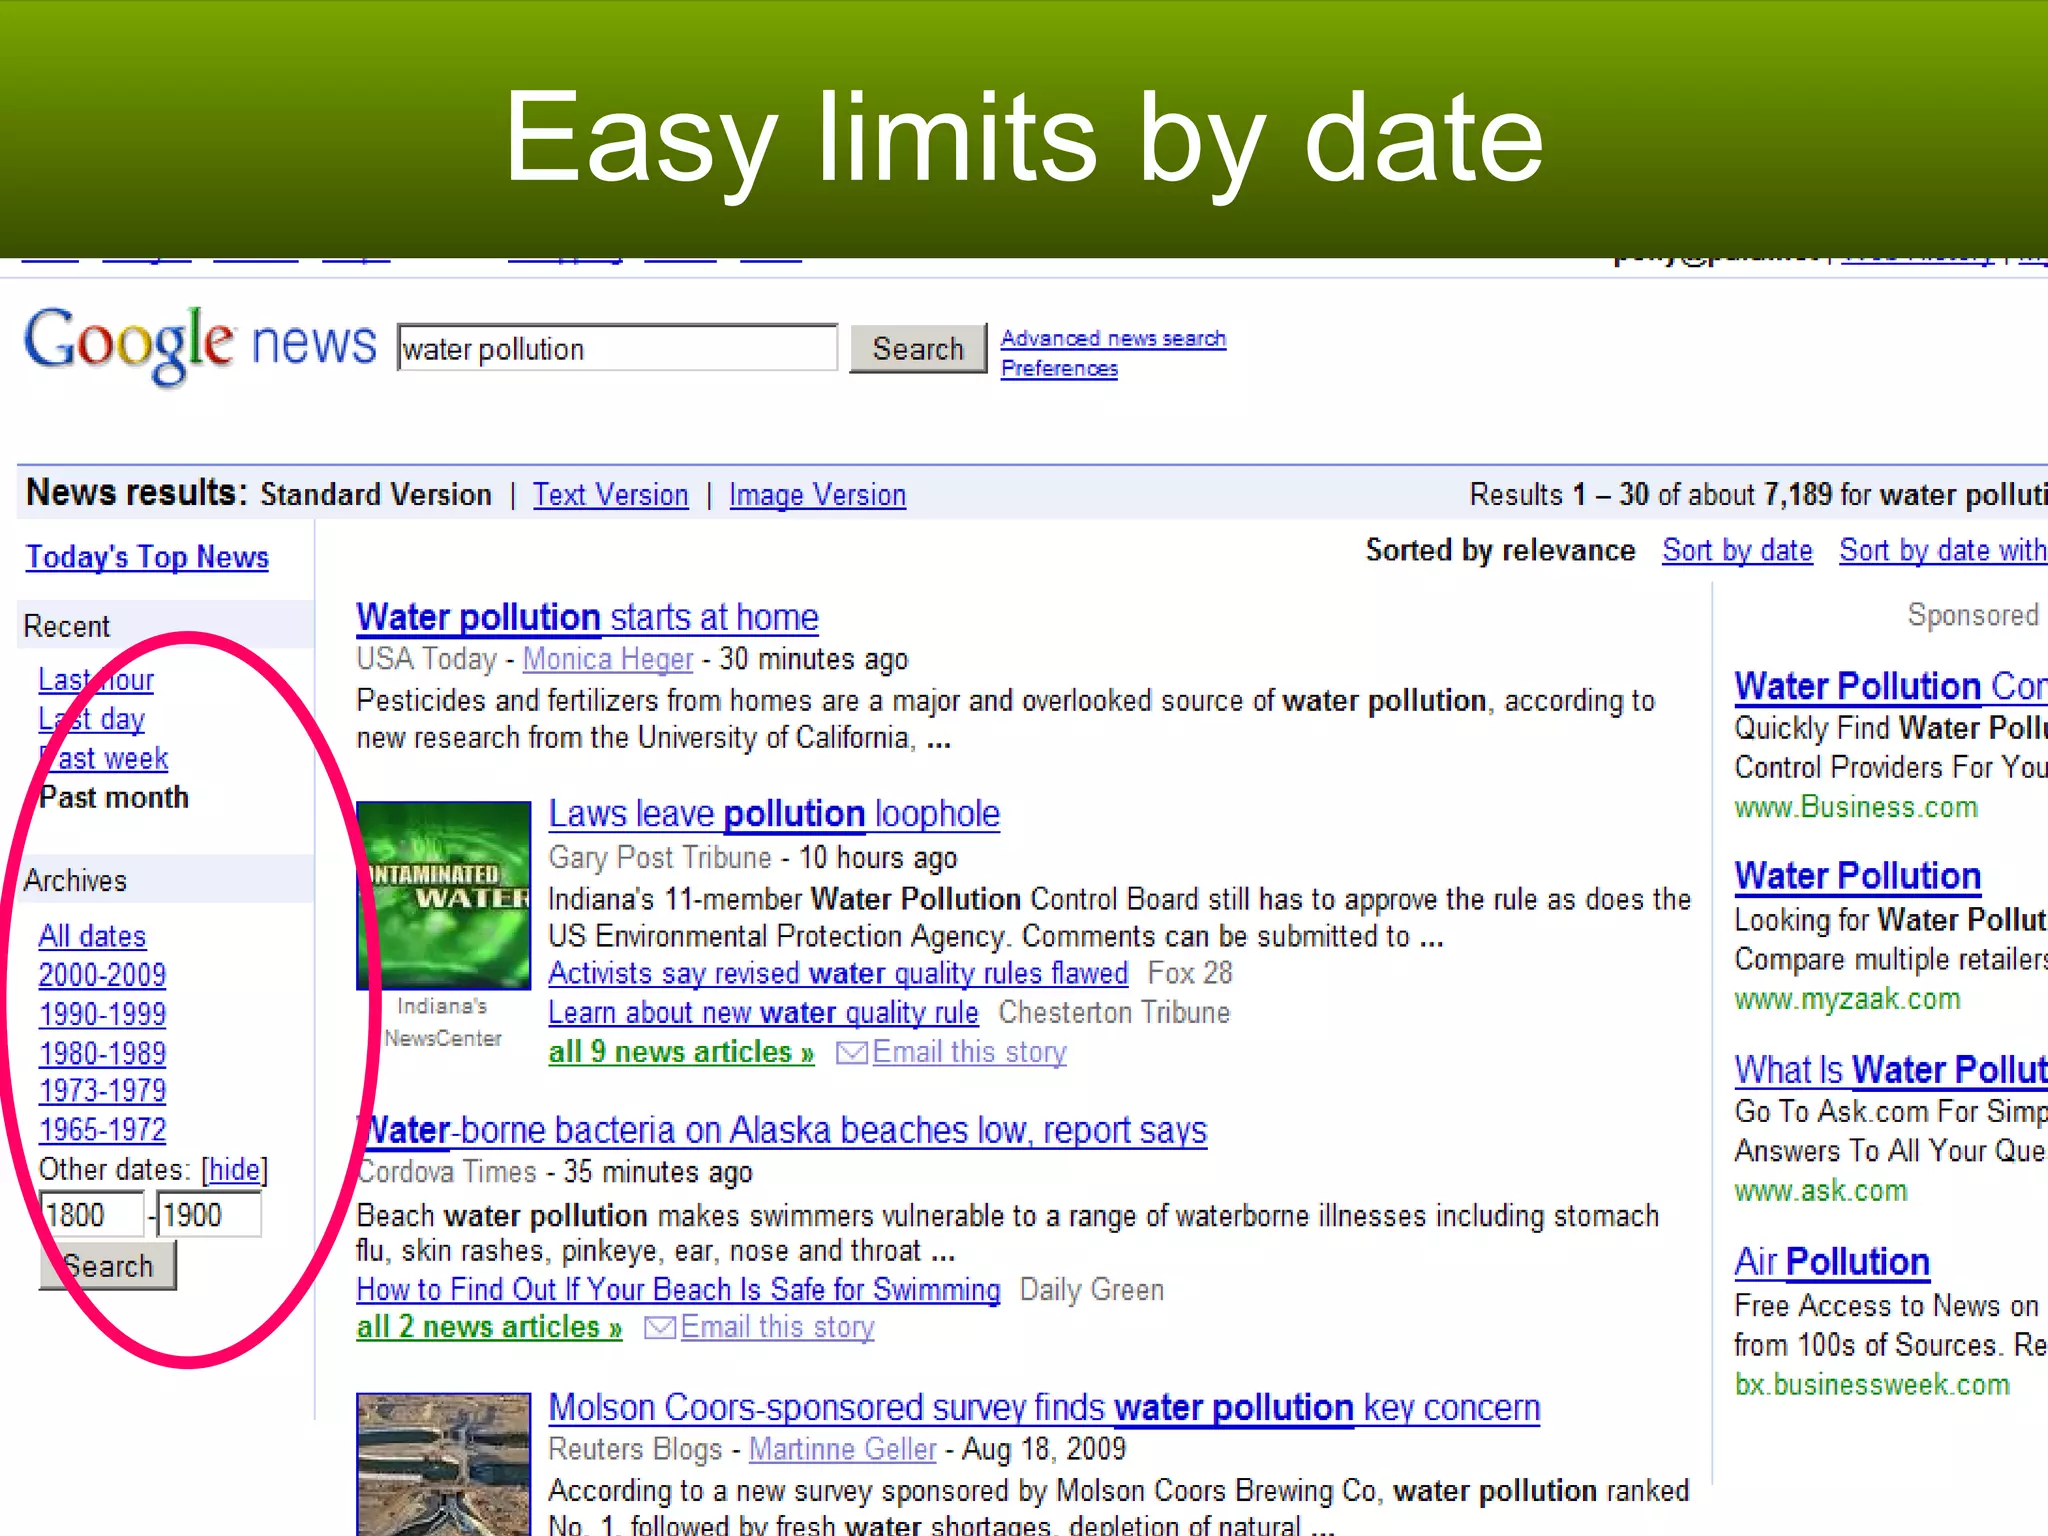
Task: Click the Search button beside the query box
Action: click(x=918, y=348)
